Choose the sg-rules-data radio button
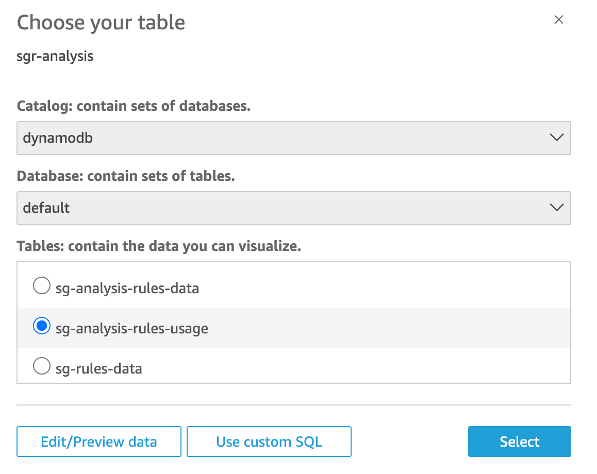The image size is (597, 474). pyautogui.click(x=42, y=366)
